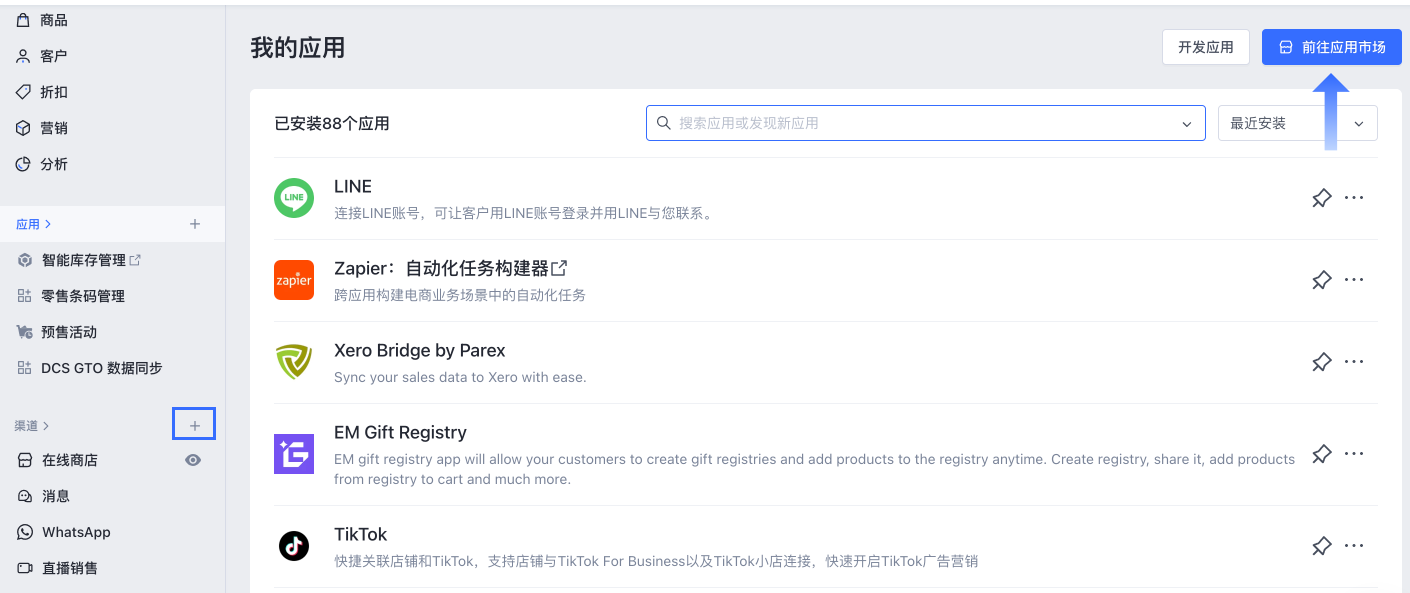The image size is (1410, 593).
Task: Go to 分析 in the sidebar
Action: tap(54, 164)
